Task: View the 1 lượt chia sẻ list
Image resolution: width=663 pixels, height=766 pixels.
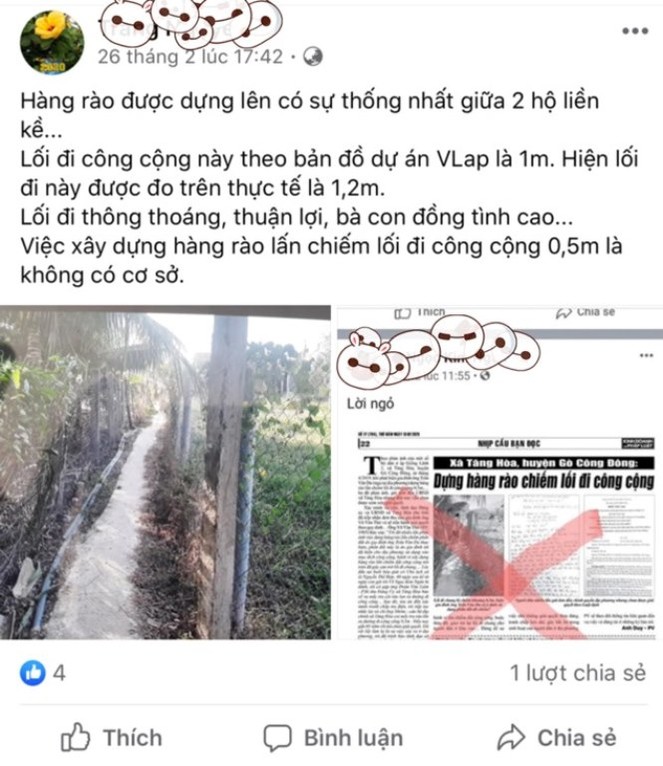Action: click(578, 673)
